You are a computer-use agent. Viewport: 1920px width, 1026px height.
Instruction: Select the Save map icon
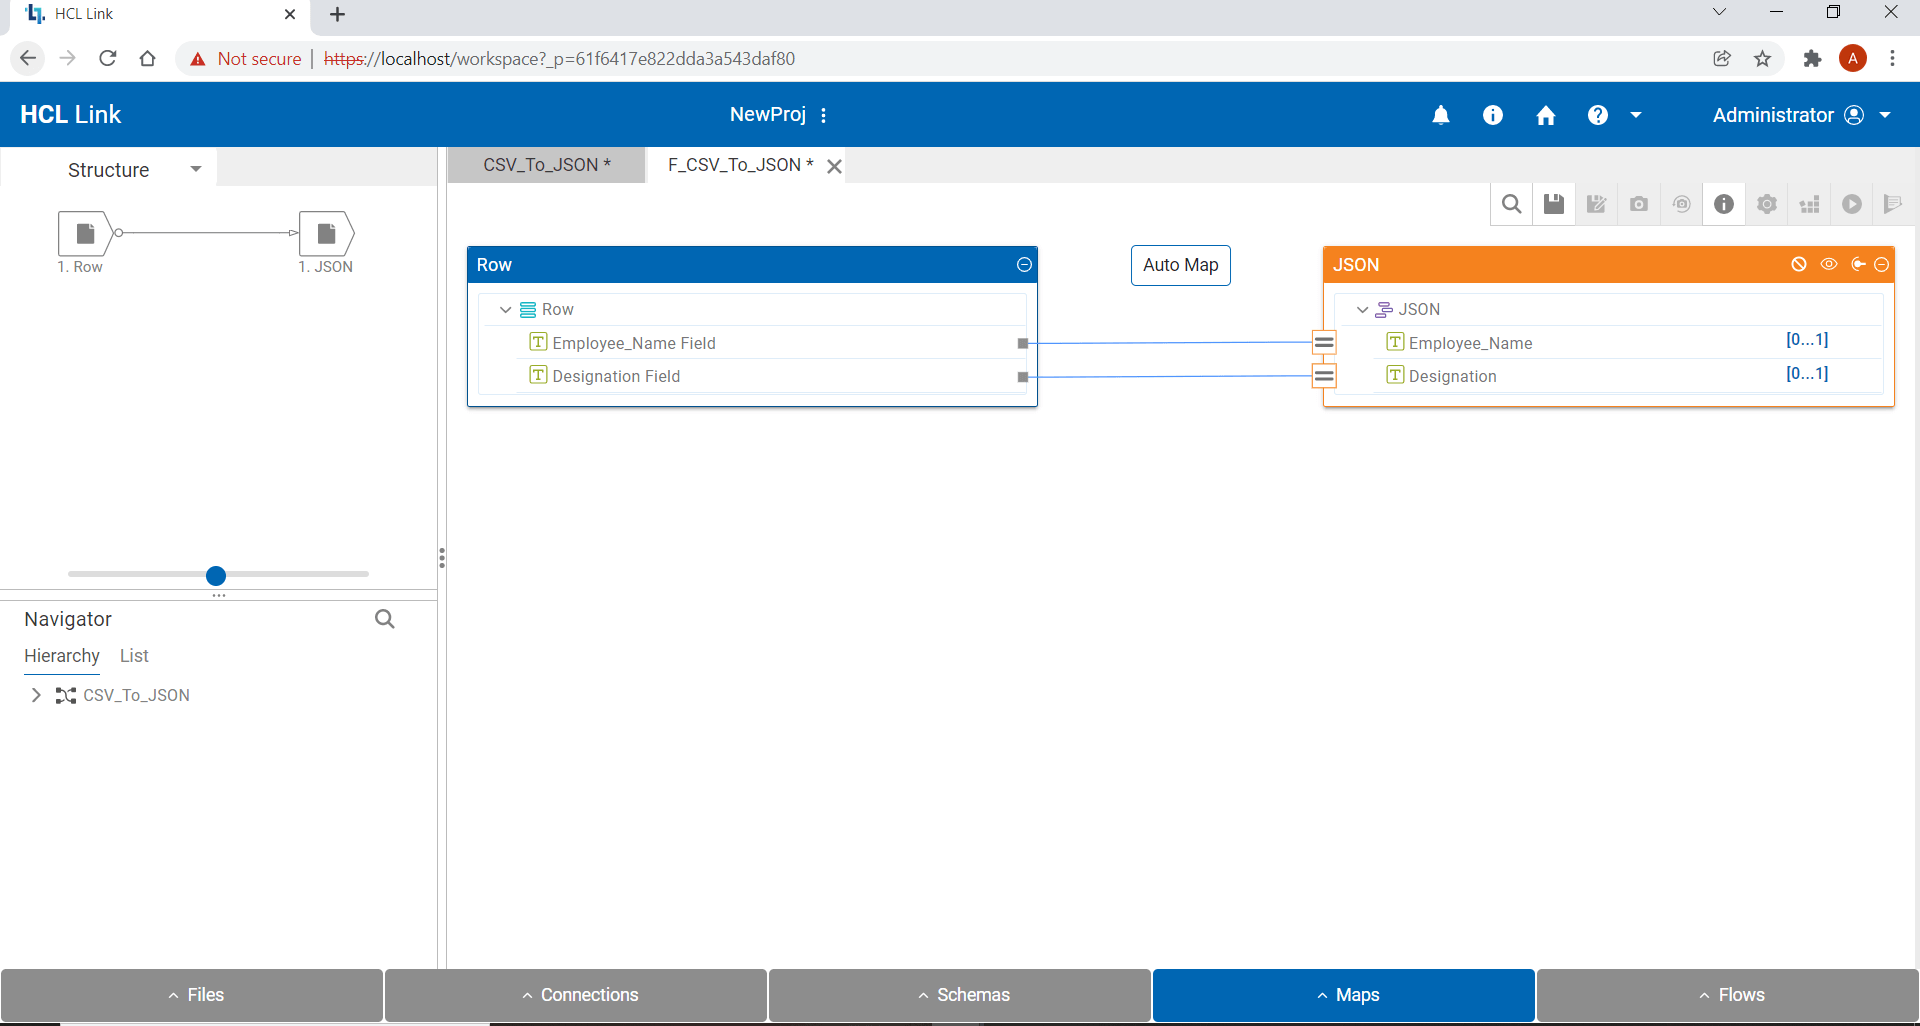(1553, 203)
